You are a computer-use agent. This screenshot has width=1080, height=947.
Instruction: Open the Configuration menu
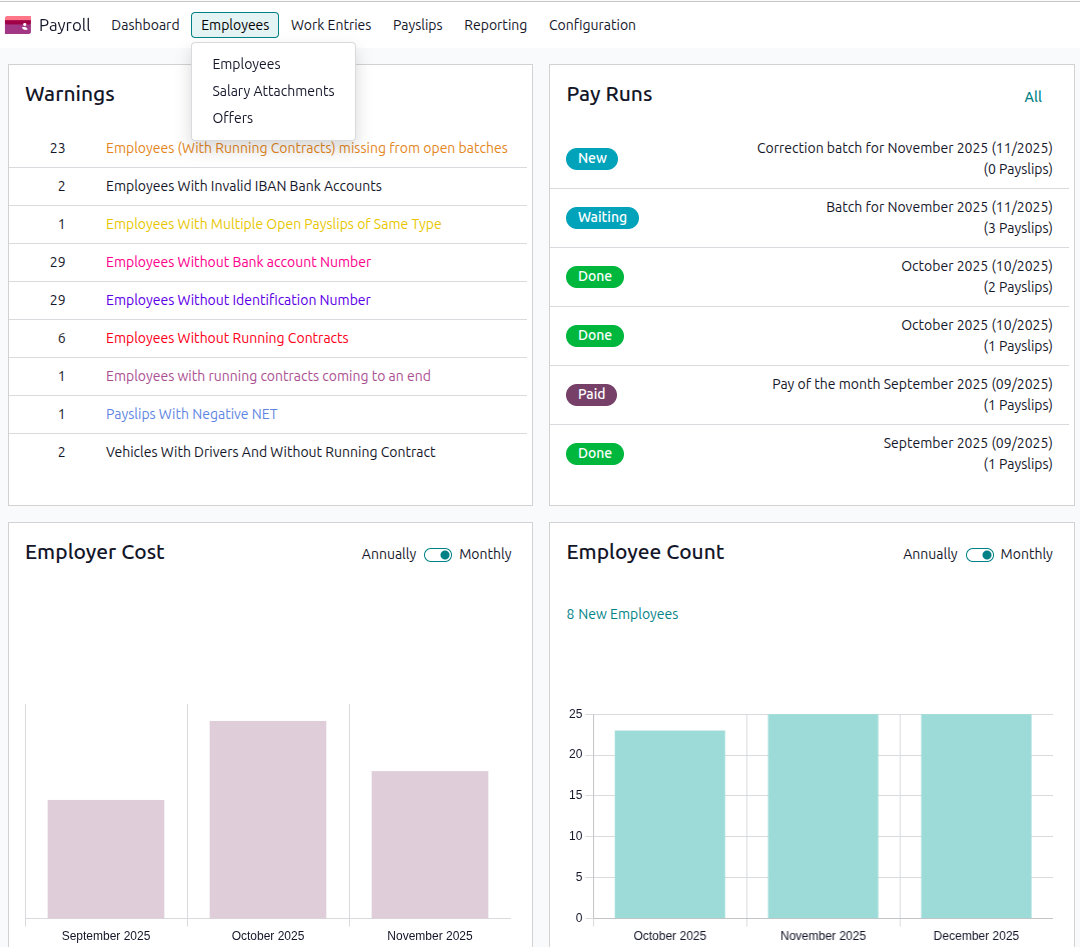pos(592,25)
